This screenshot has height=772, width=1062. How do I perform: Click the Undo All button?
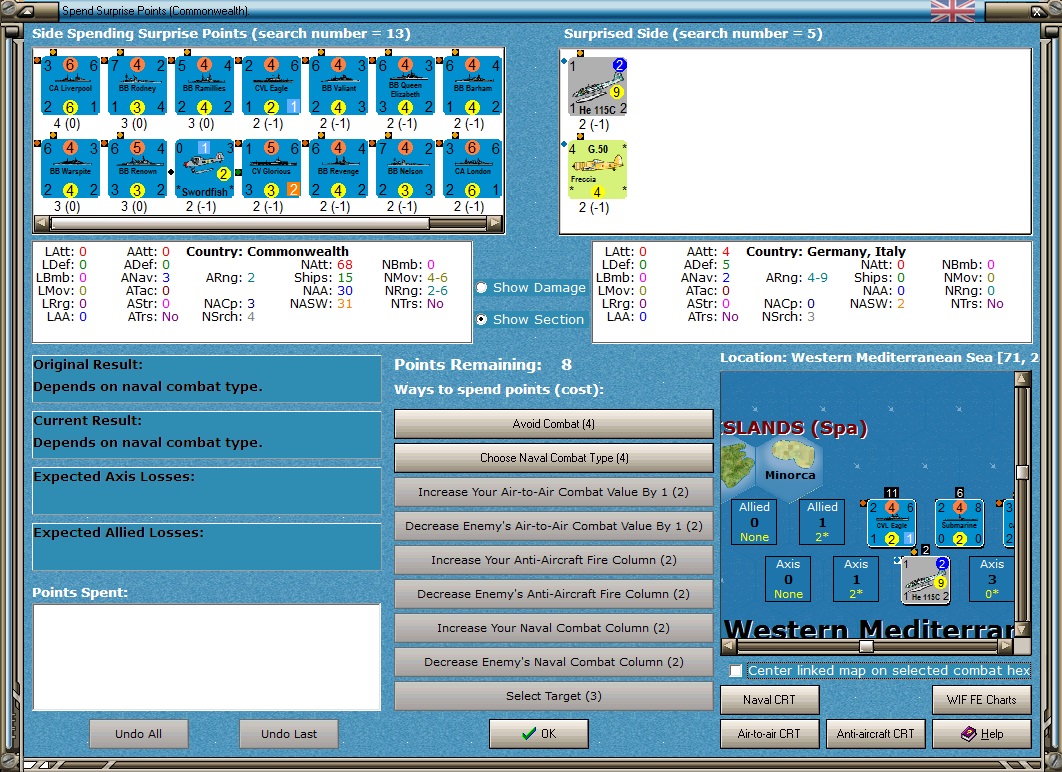click(138, 733)
